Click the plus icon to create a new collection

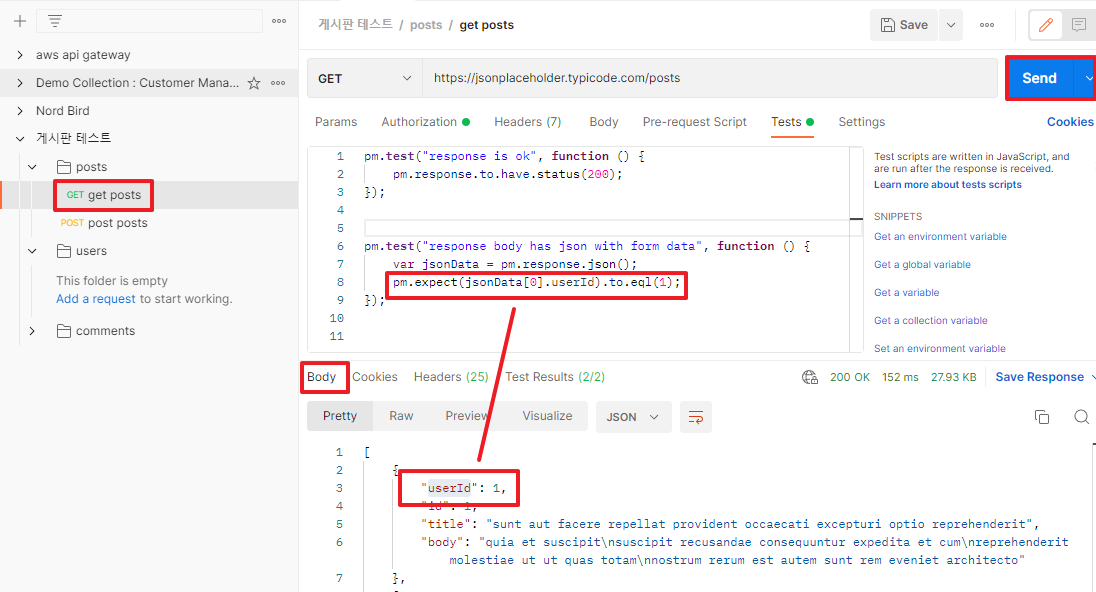[20, 21]
